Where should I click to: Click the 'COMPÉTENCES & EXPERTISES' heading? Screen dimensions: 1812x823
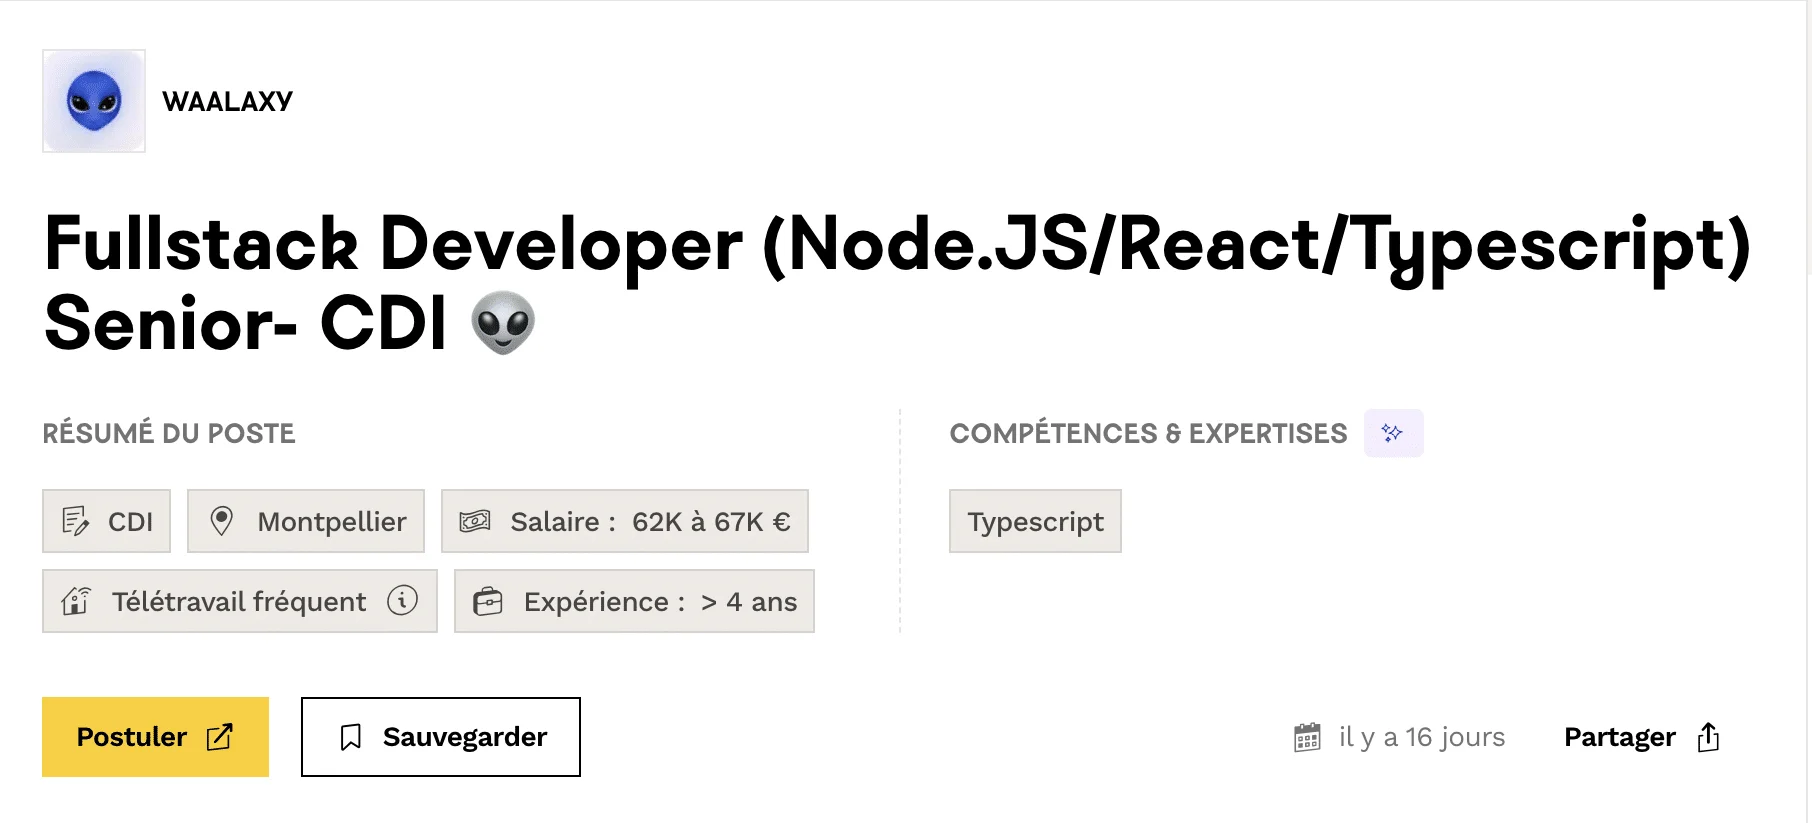pyautogui.click(x=1148, y=433)
